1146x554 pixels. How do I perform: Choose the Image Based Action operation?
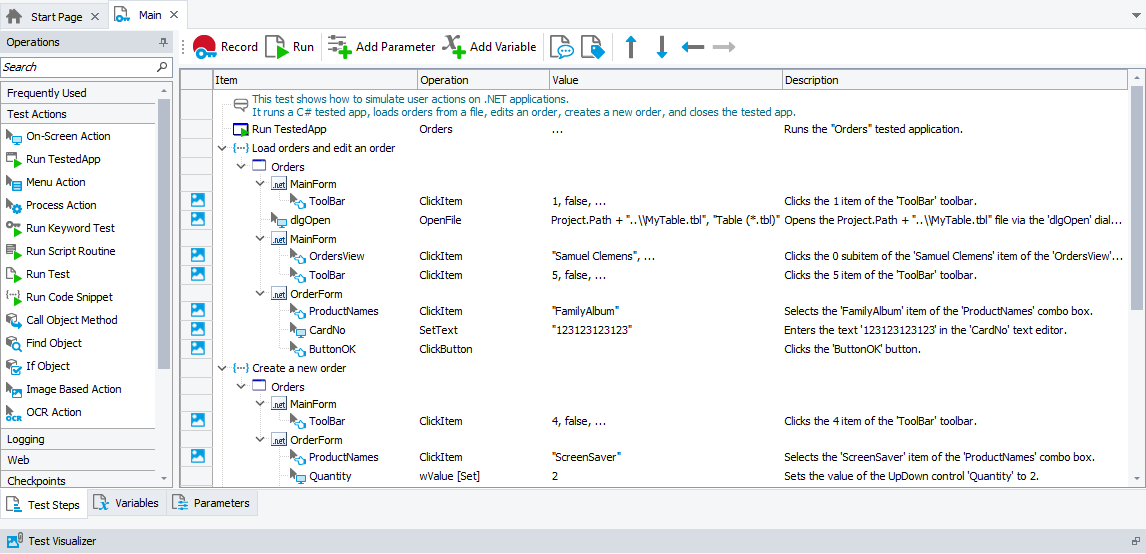[x=73, y=389]
